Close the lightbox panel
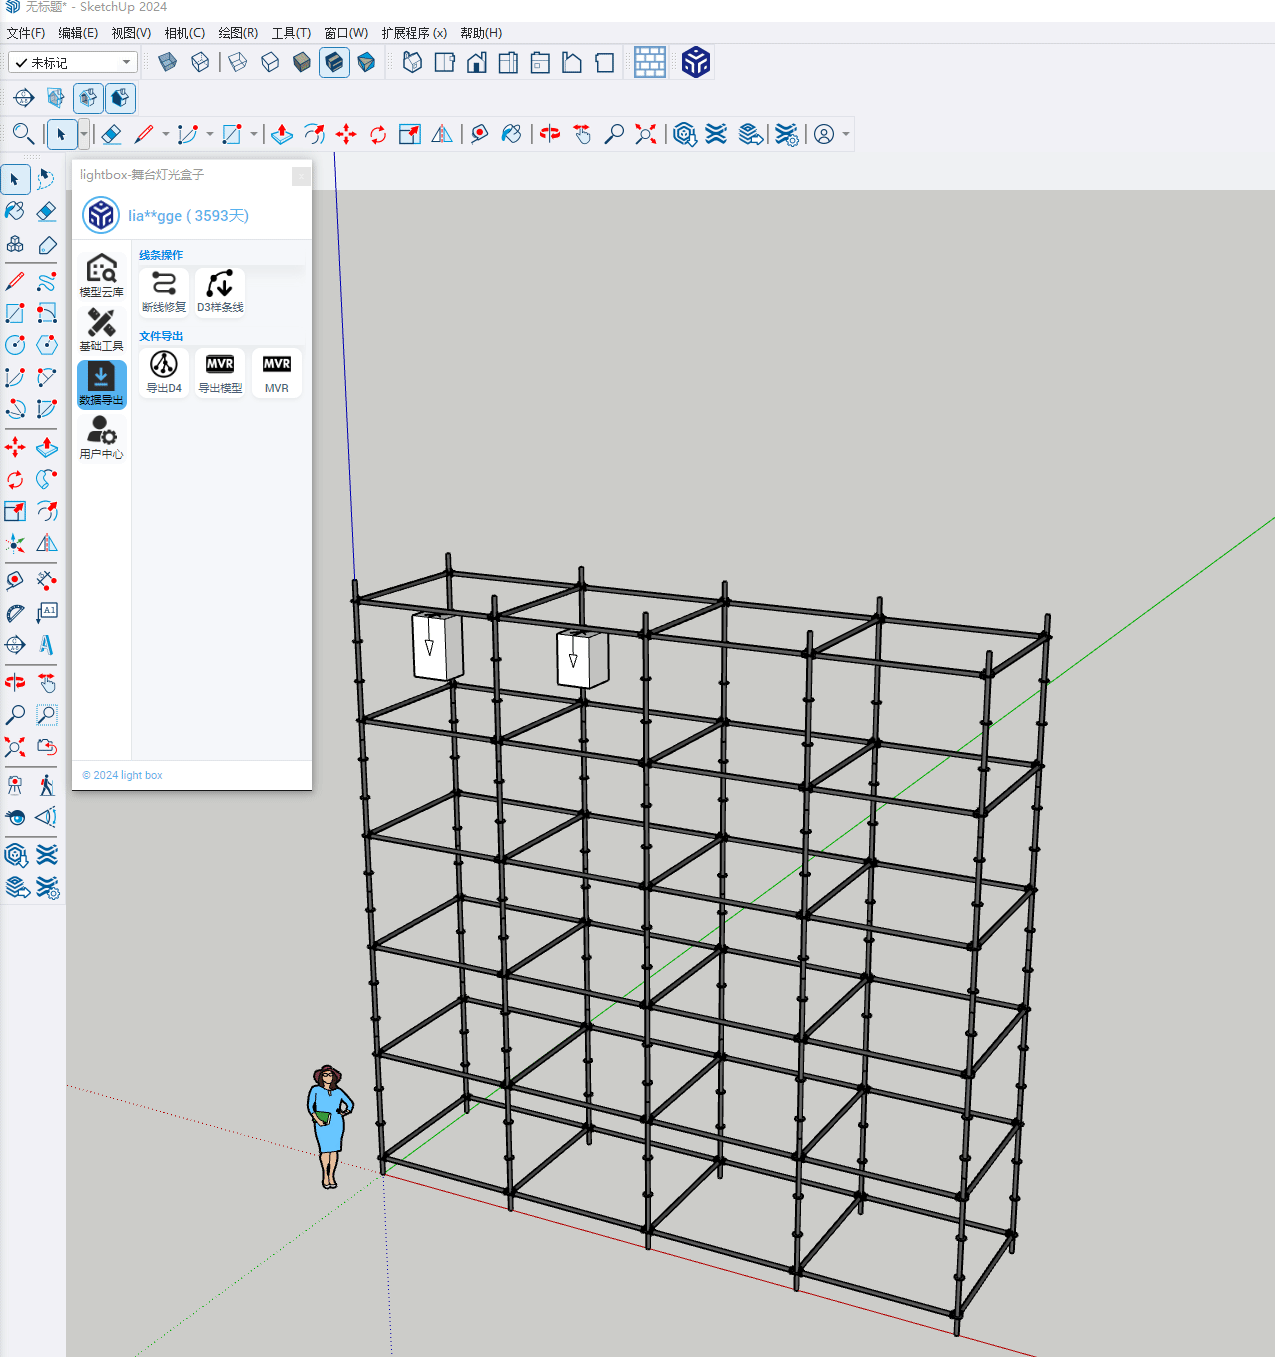The width and height of the screenshot is (1275, 1357). click(x=300, y=176)
